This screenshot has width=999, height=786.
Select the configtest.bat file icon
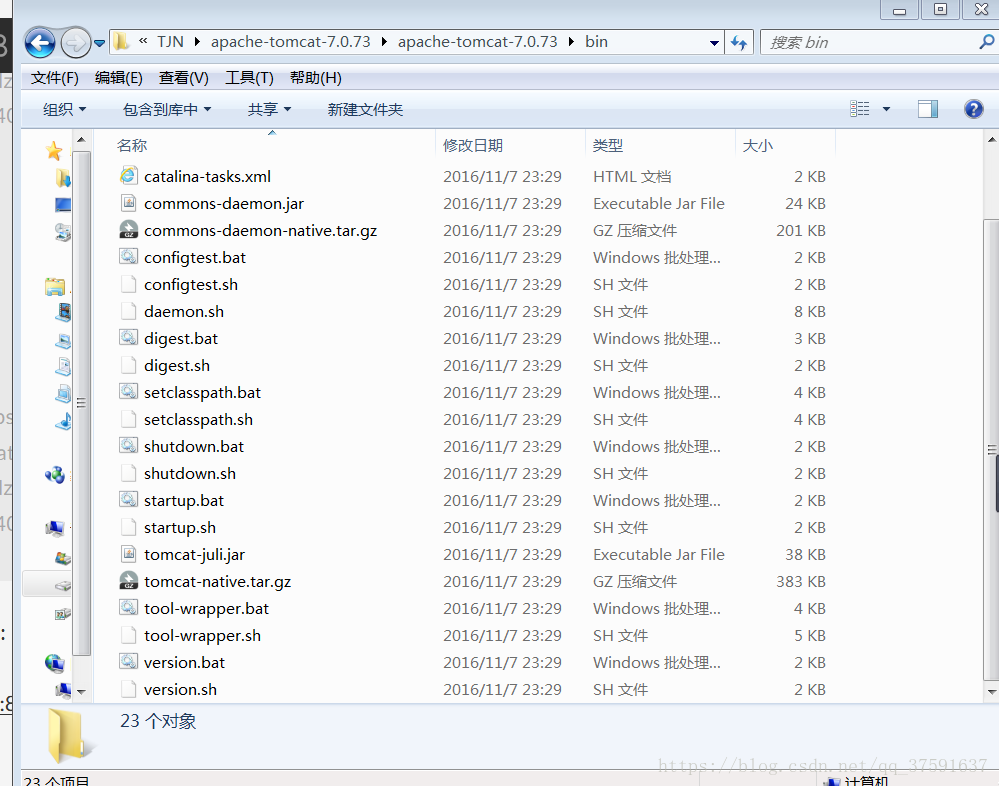click(x=129, y=257)
